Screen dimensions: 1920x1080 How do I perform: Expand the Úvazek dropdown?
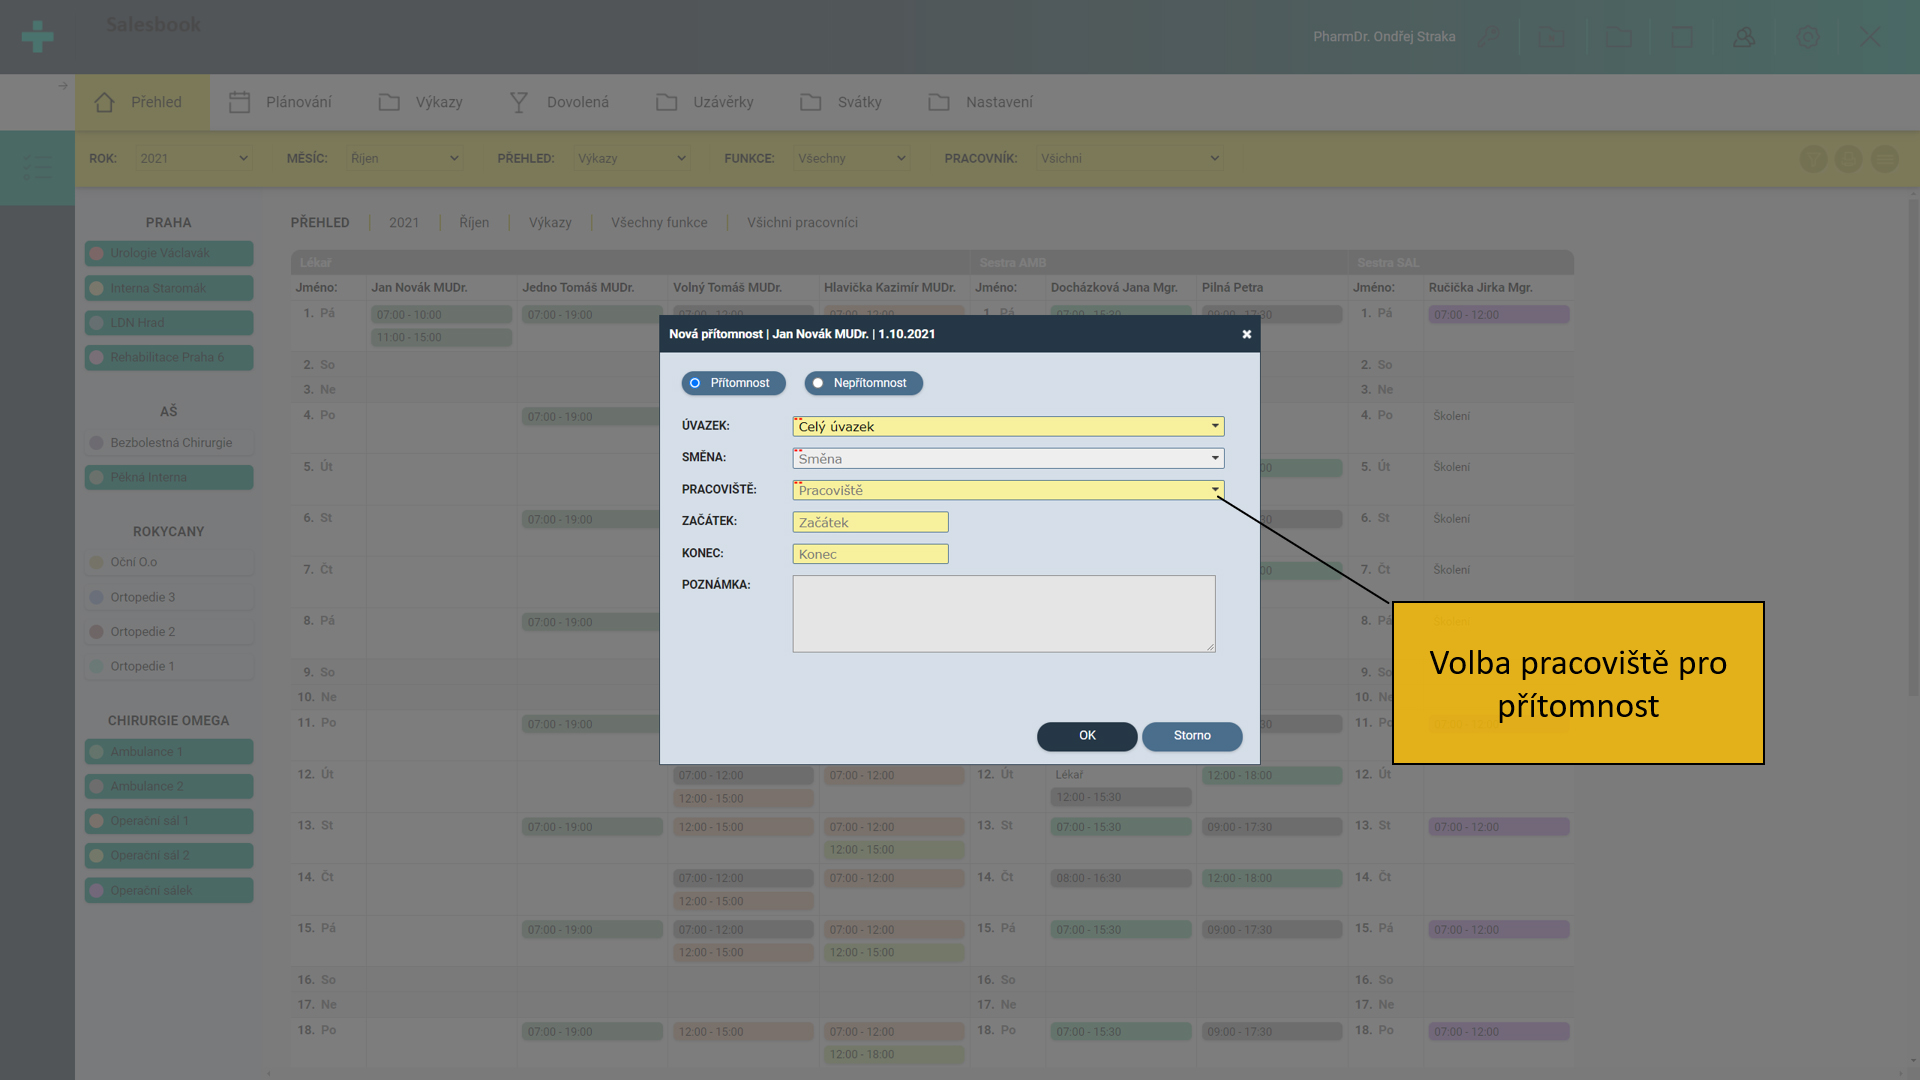point(1007,426)
